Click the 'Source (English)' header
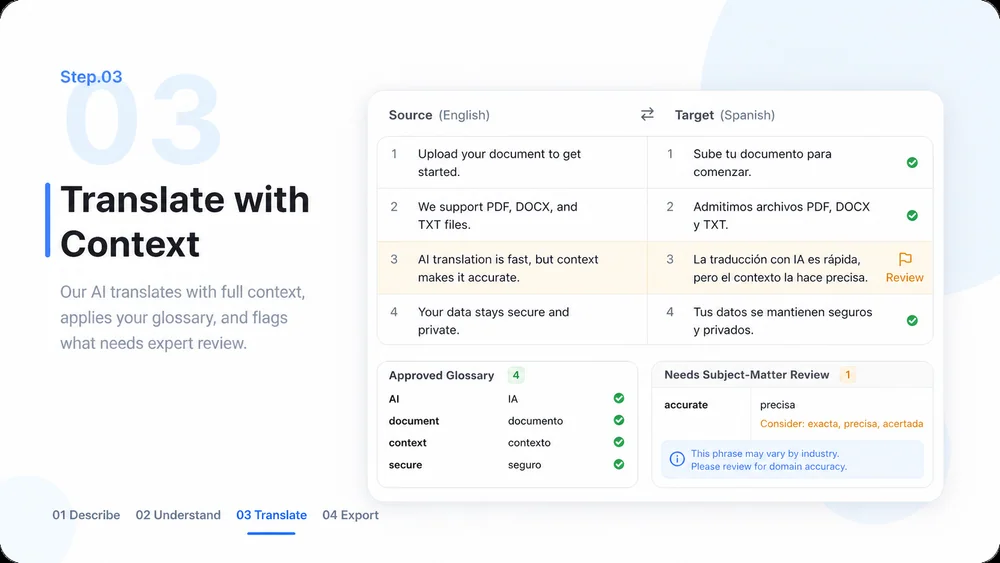Viewport: 1000px width, 563px height. coord(439,115)
